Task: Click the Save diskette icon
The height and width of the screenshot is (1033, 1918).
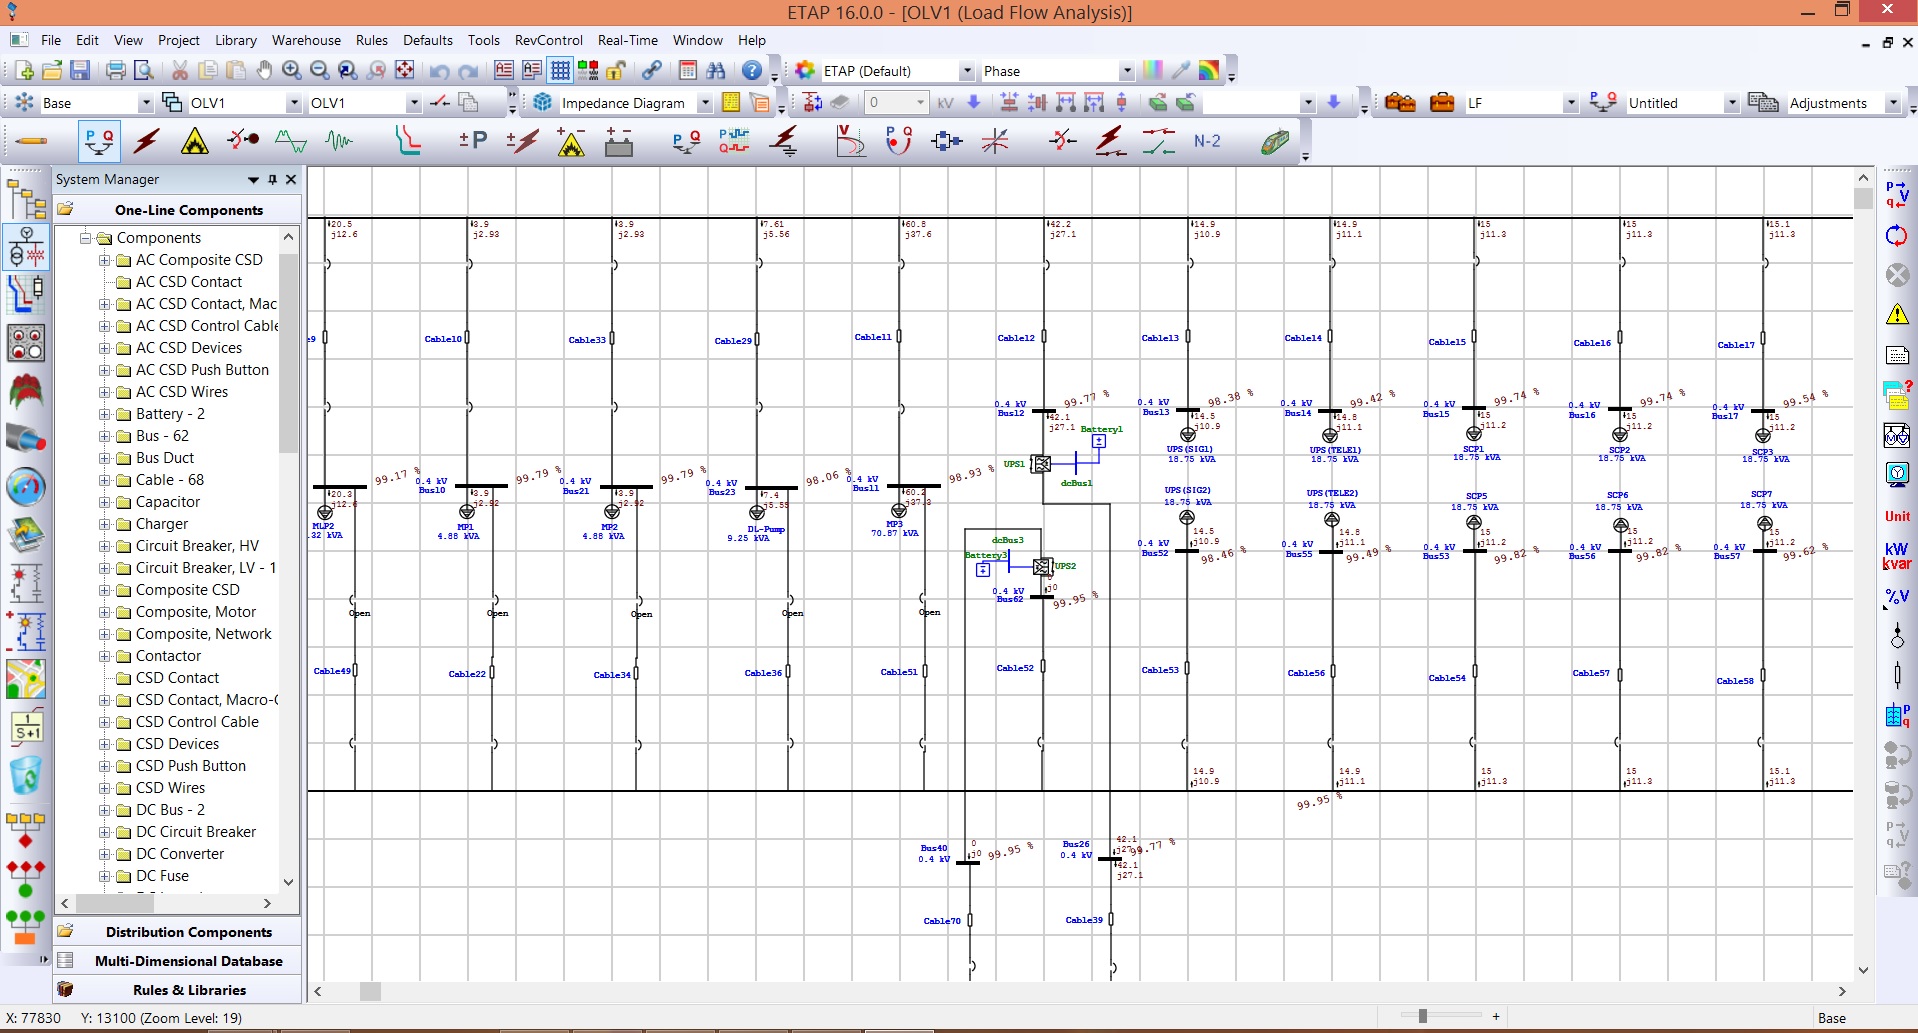Action: tap(80, 70)
